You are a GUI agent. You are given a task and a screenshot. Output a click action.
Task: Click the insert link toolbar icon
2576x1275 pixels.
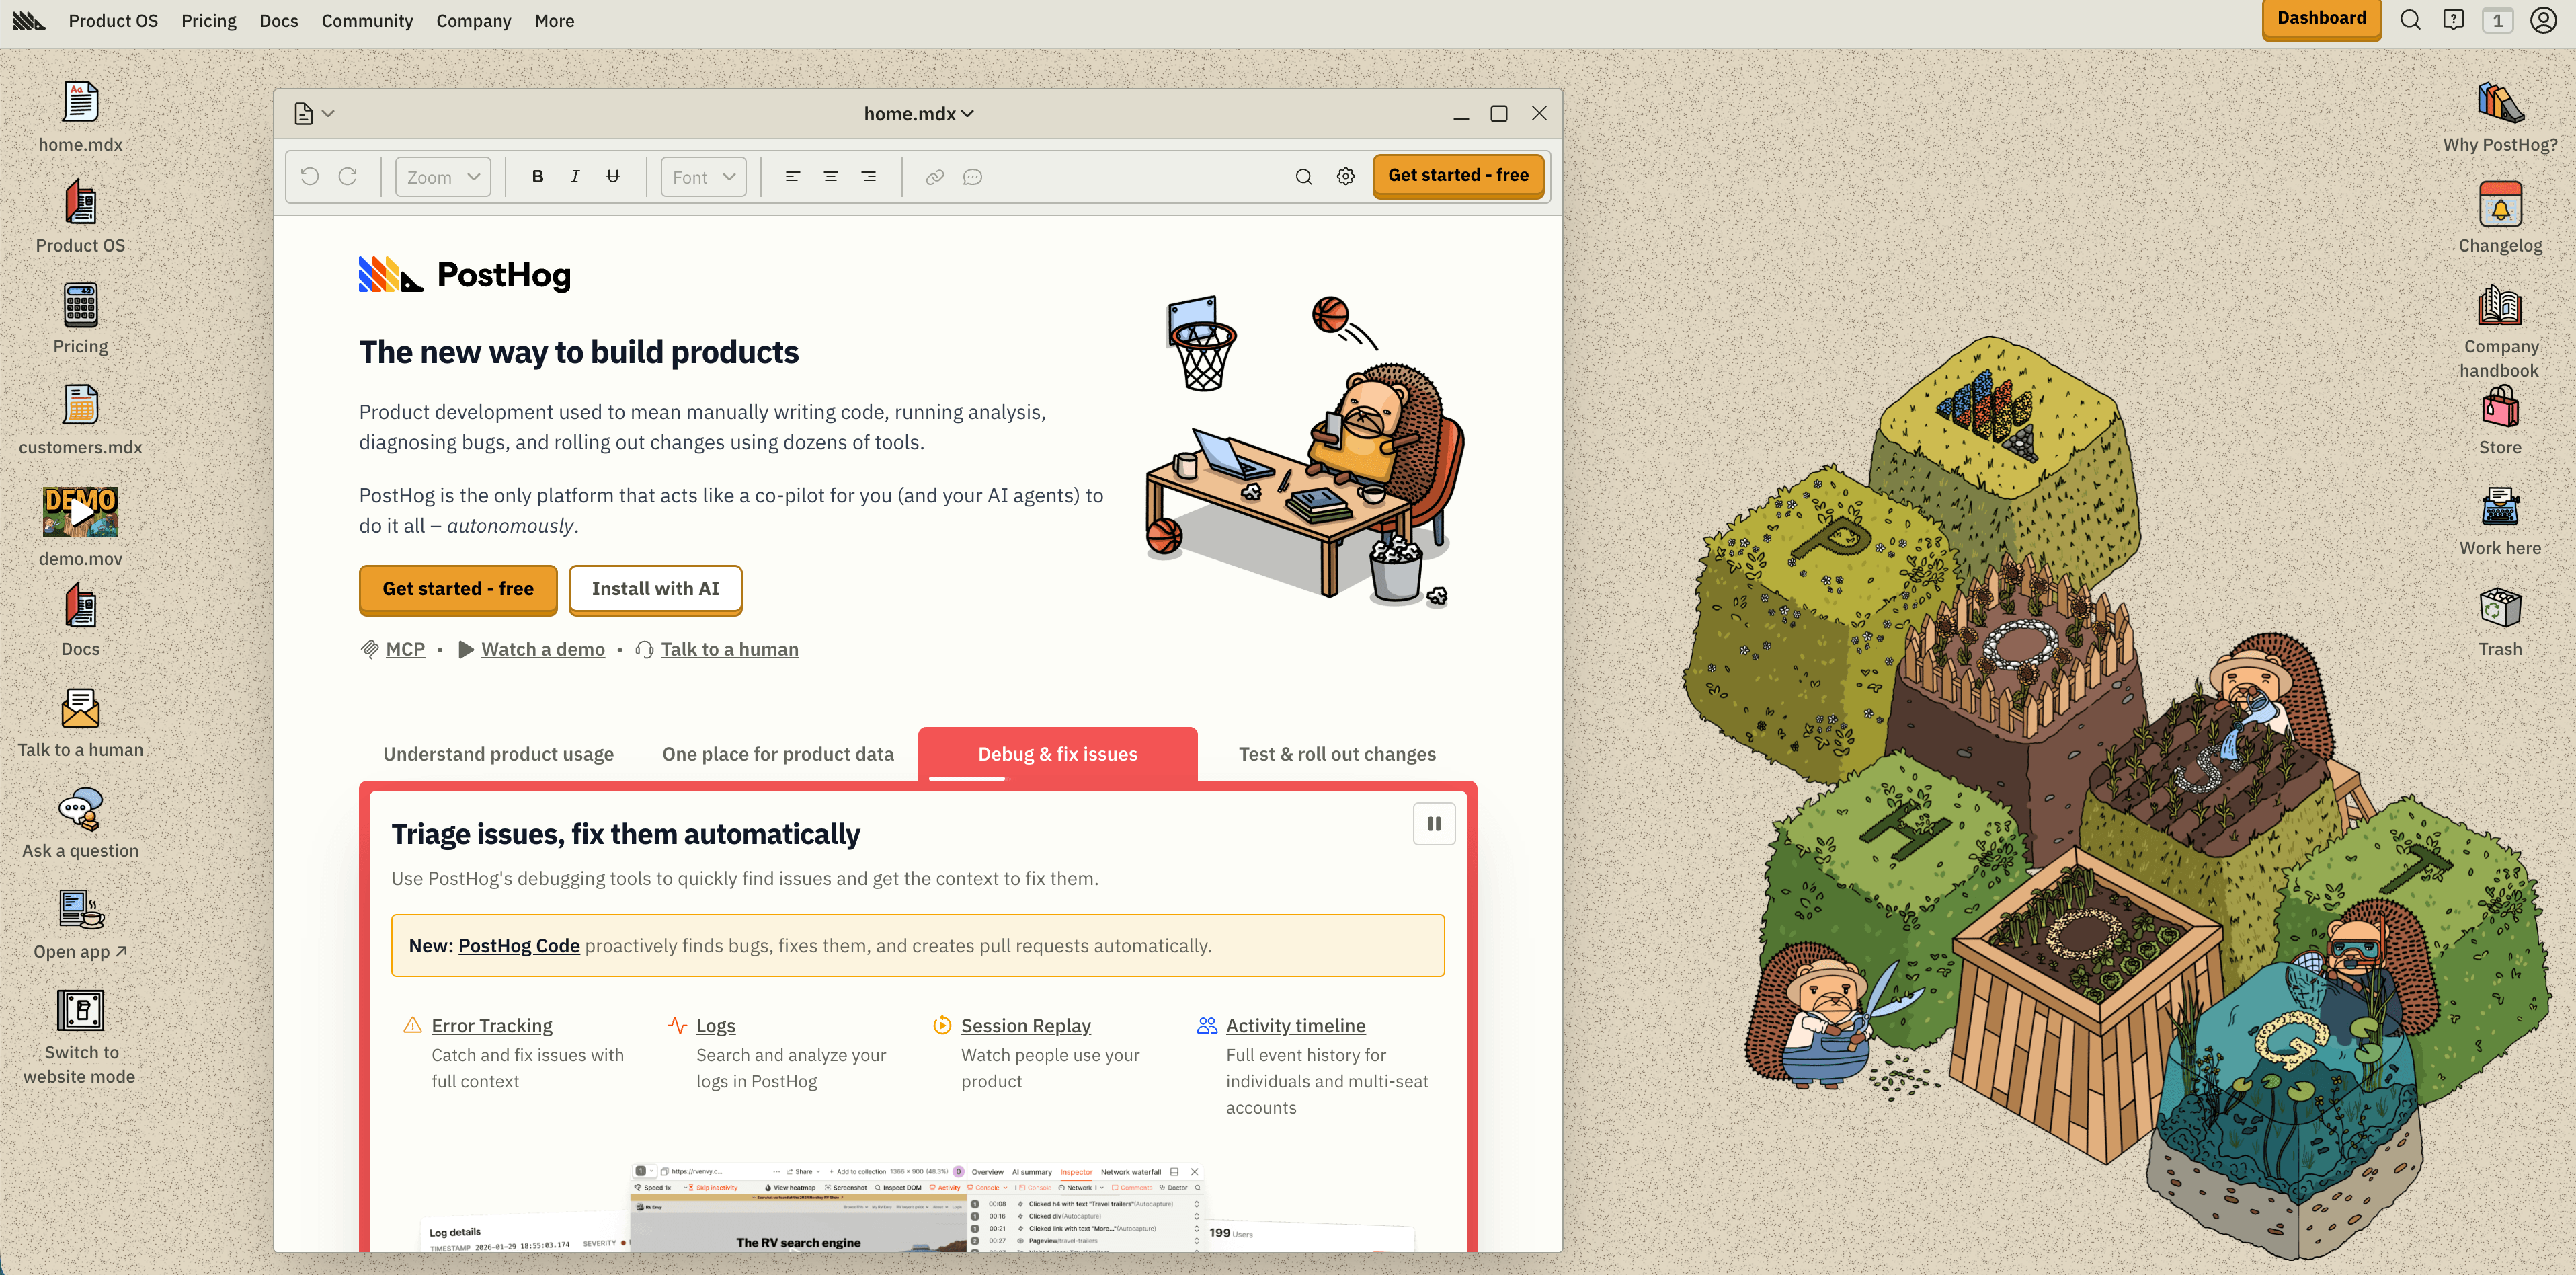[x=935, y=177]
